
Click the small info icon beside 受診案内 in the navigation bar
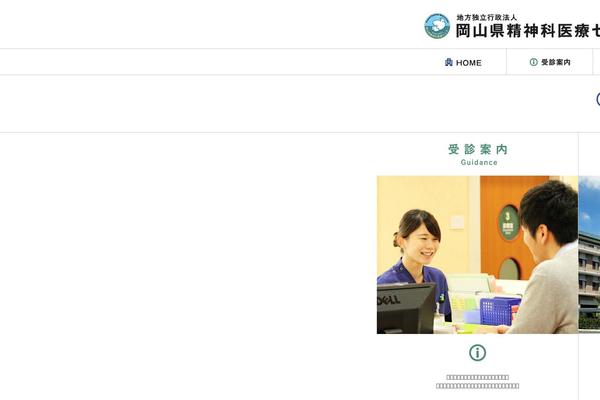click(533, 62)
